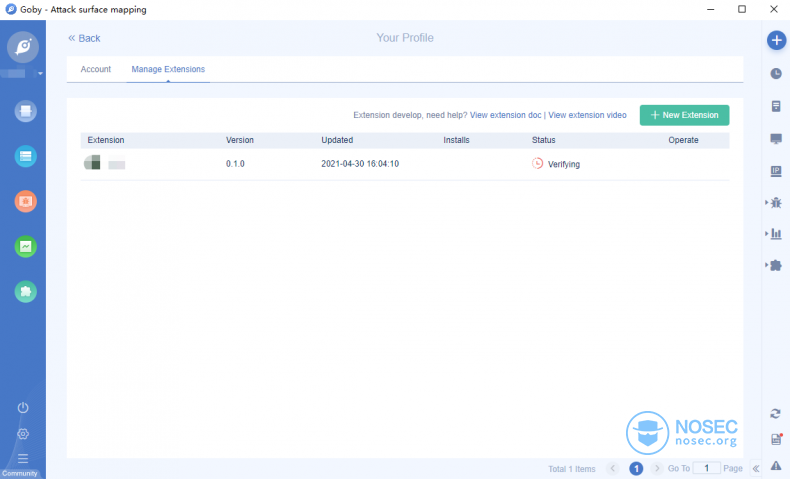Image resolution: width=790 pixels, height=479 pixels.
Task: Click the hamburger menu icon in sidebar
Action: (x=23, y=458)
